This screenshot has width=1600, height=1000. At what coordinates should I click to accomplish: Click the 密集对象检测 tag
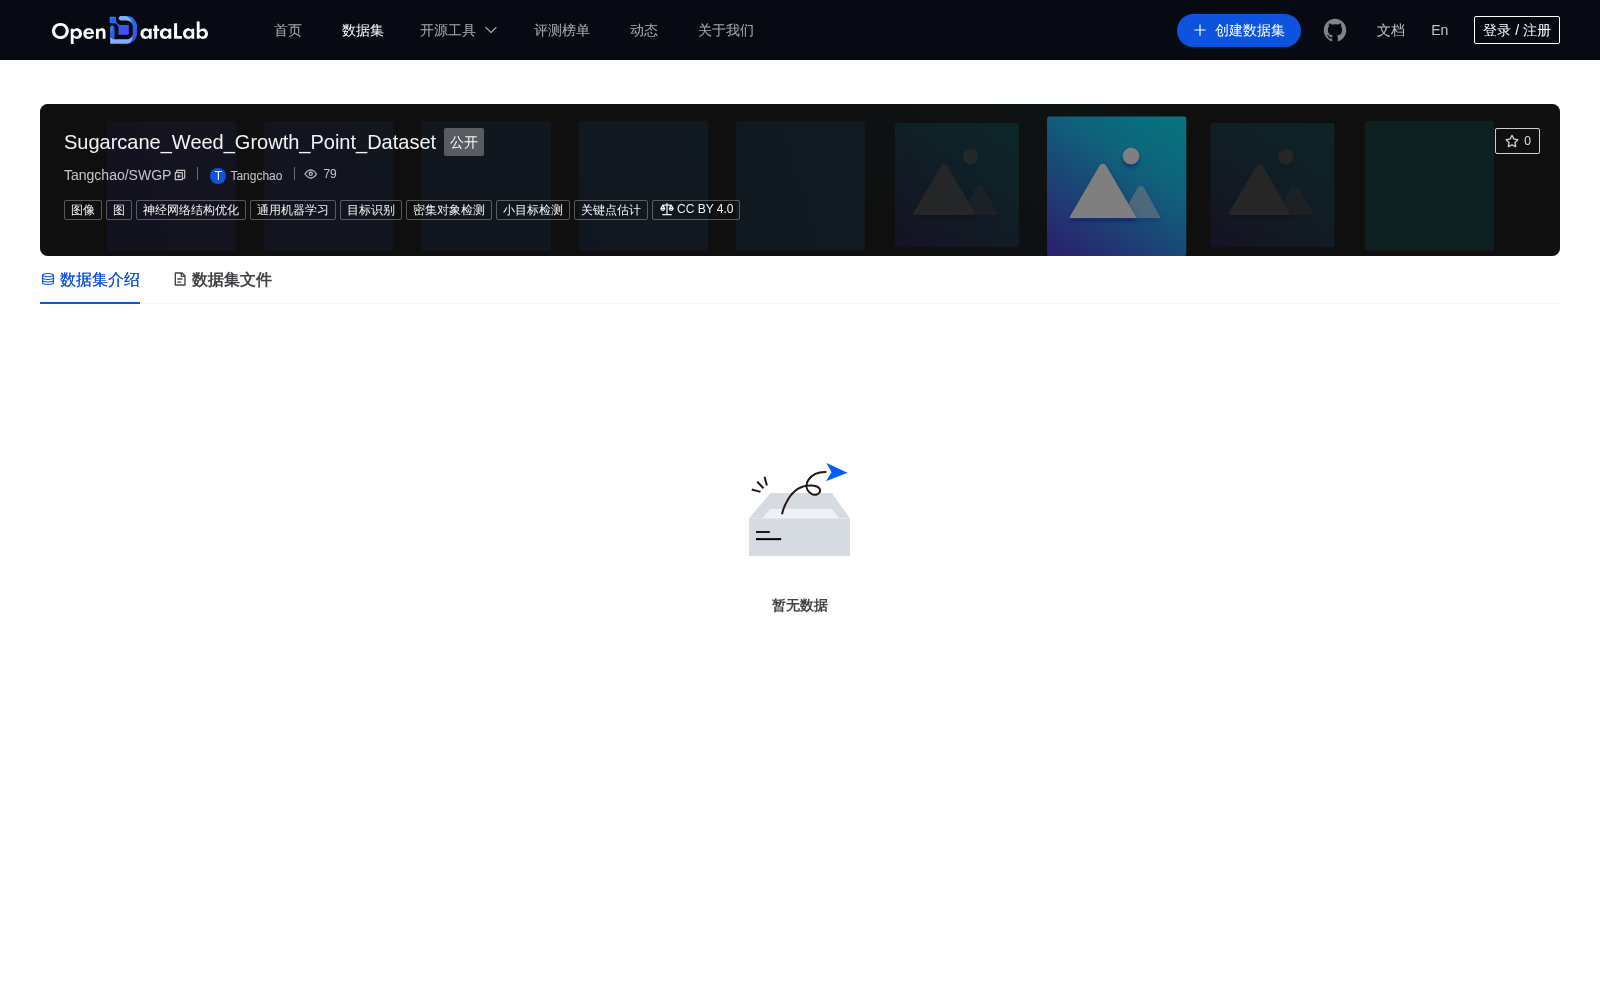tap(449, 210)
